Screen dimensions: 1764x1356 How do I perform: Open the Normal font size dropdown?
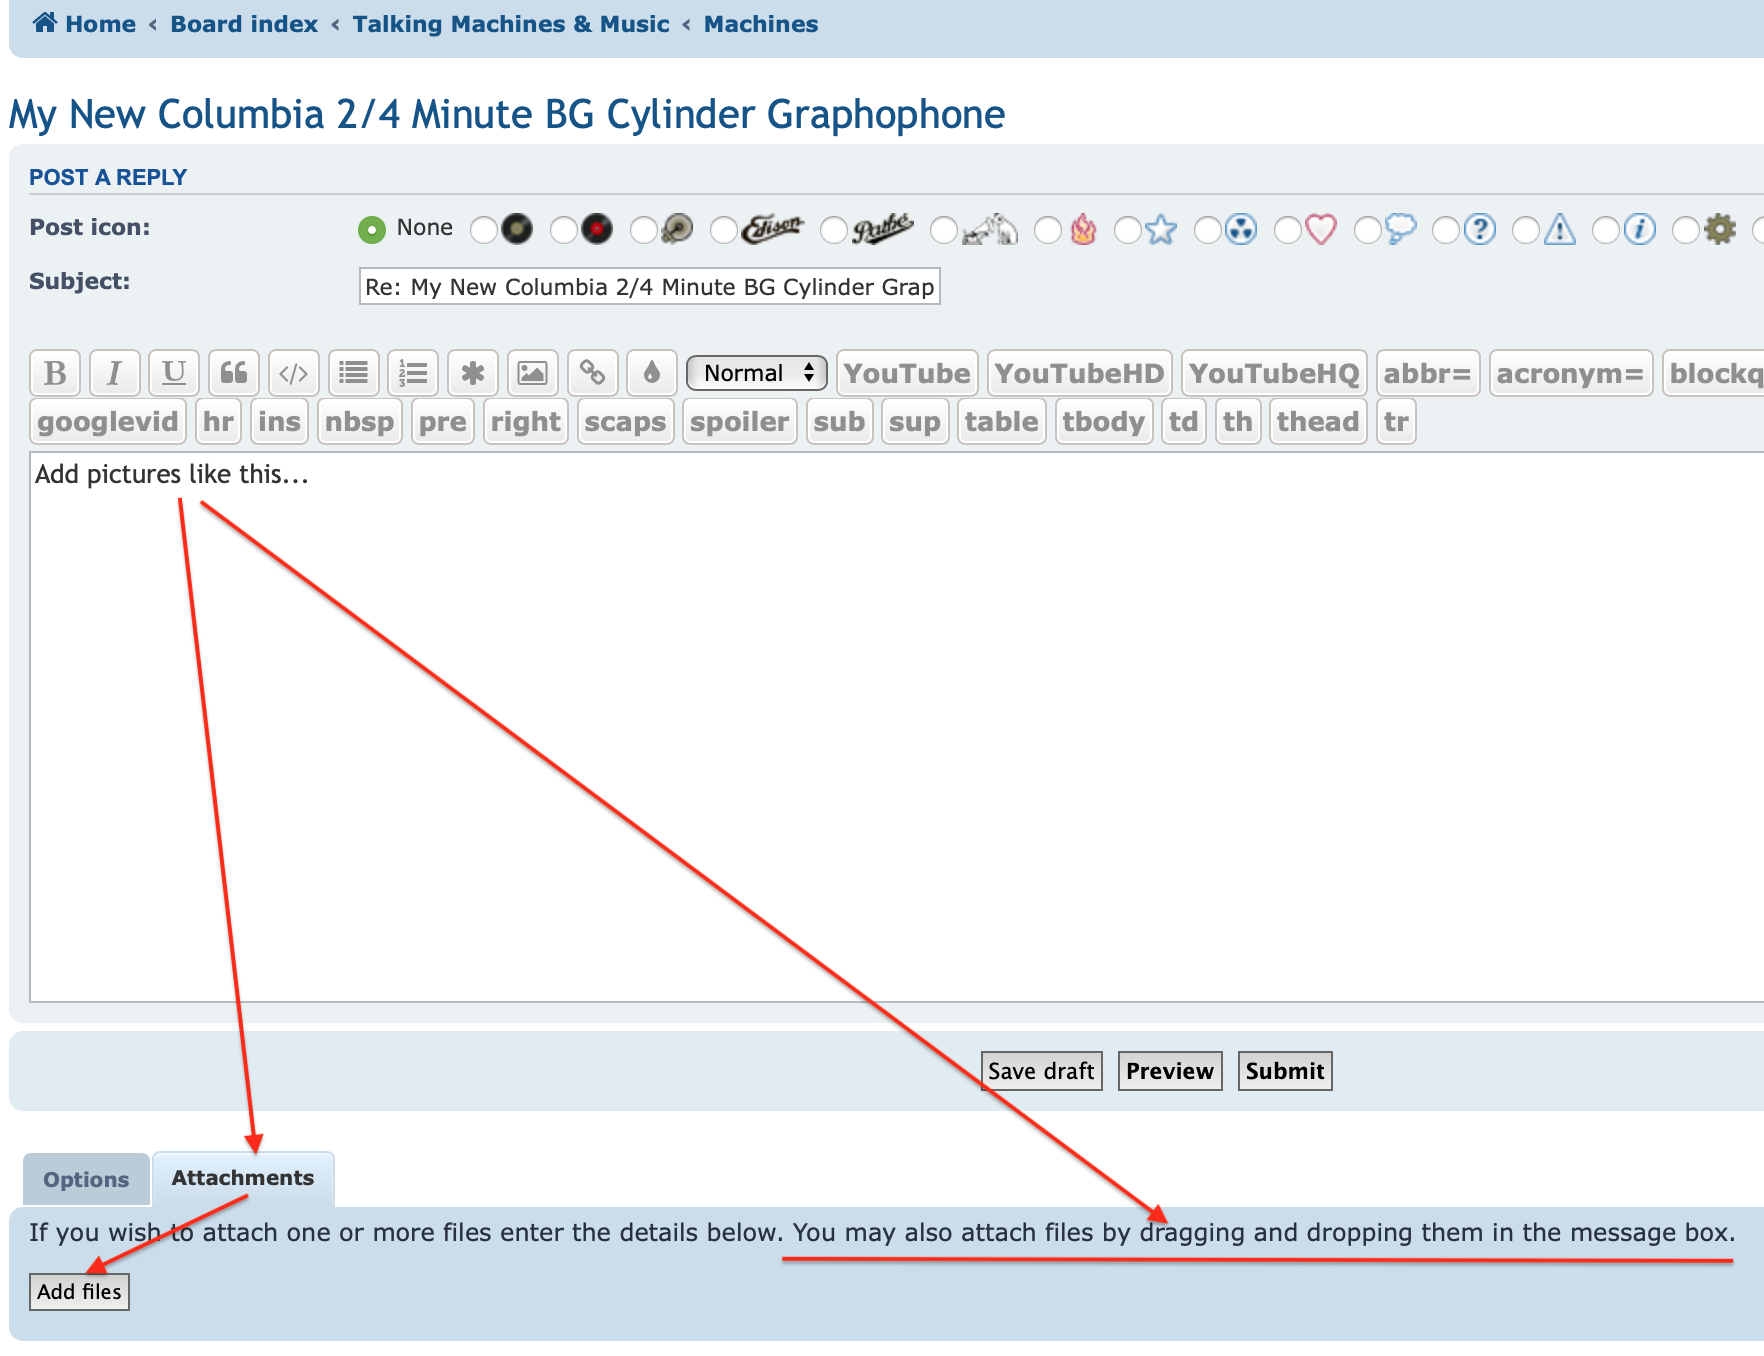(x=757, y=374)
